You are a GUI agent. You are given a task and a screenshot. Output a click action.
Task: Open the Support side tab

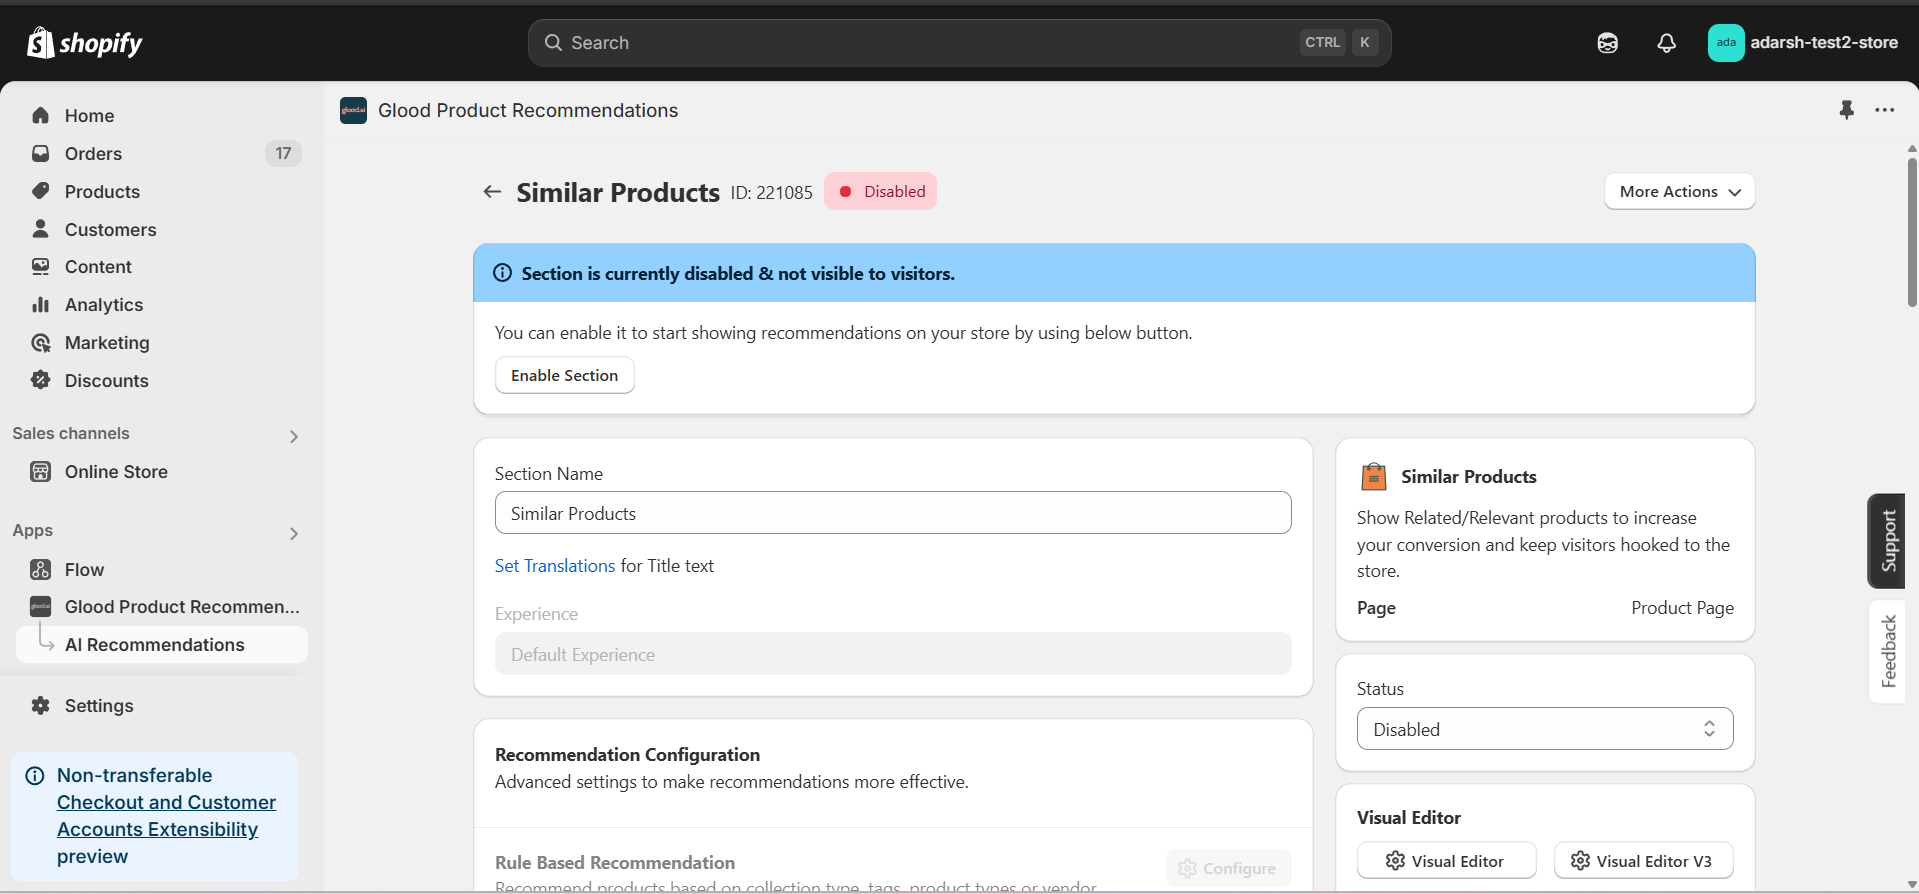pyautogui.click(x=1888, y=541)
